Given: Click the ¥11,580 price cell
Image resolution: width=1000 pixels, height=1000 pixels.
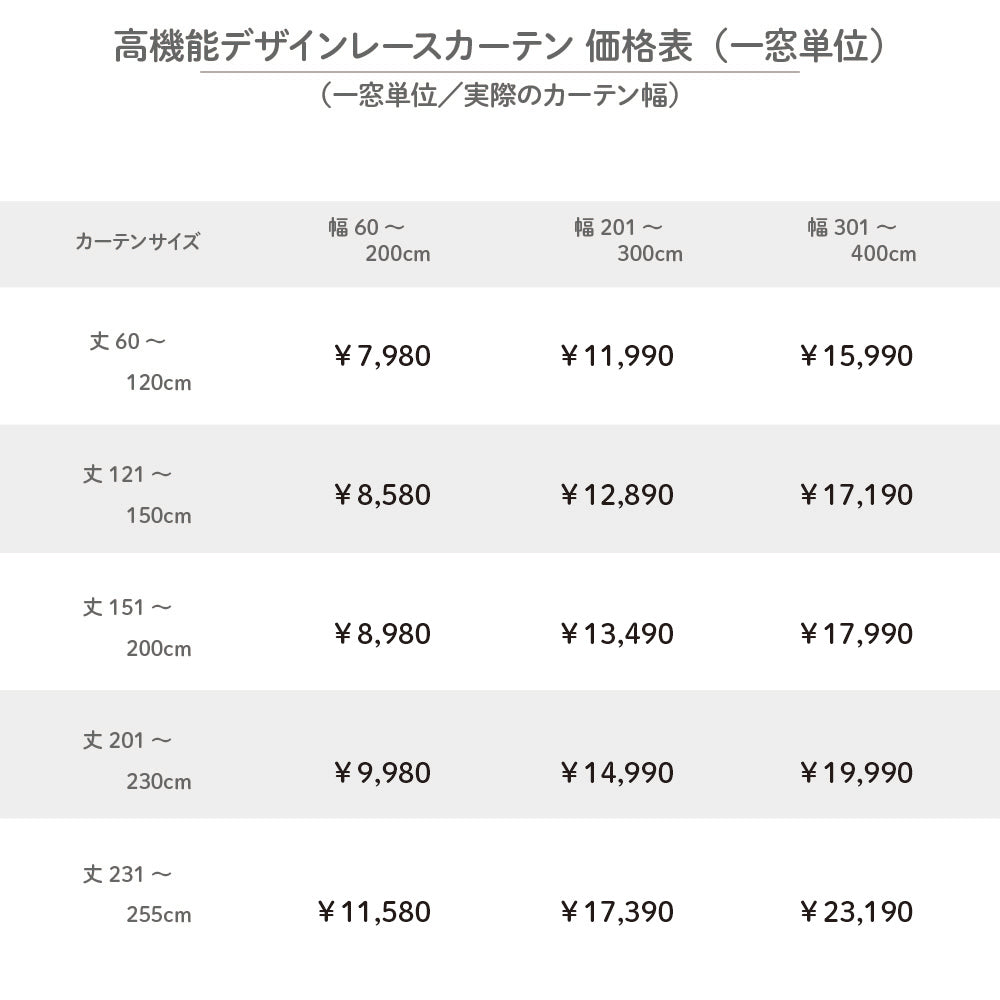Looking at the screenshot, I should 374,912.
